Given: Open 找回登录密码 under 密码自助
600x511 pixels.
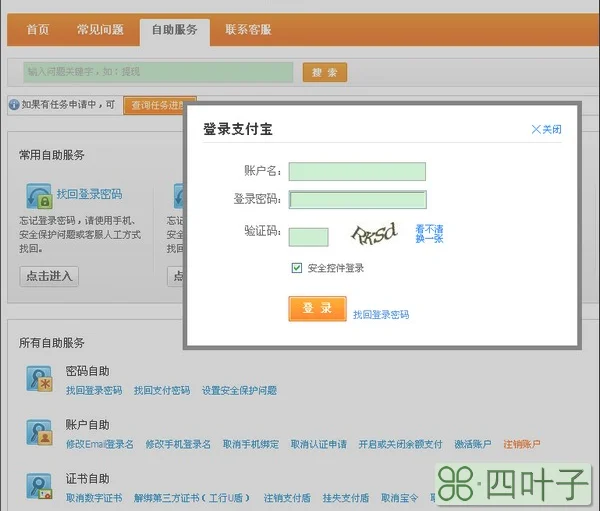Looking at the screenshot, I should pos(94,390).
